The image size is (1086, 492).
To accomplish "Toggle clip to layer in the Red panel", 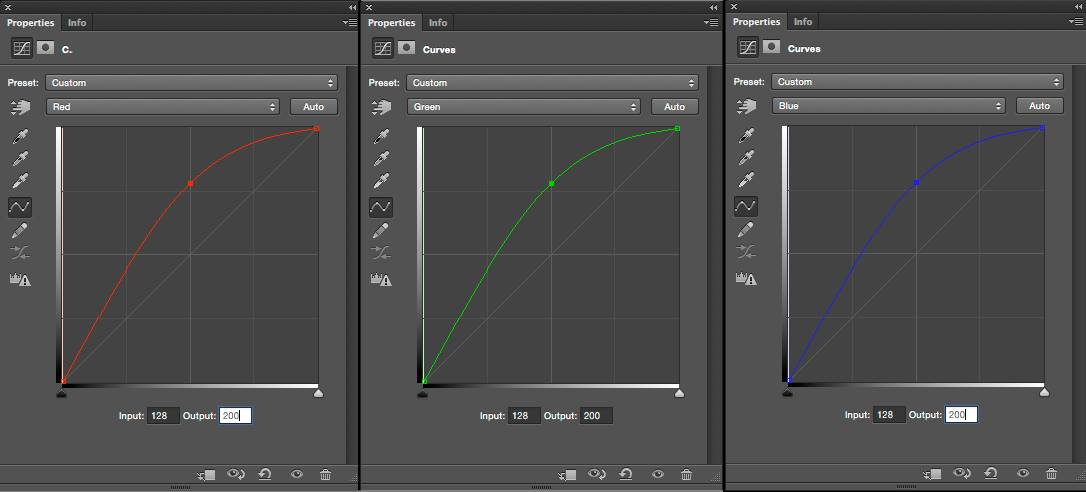I will pyautogui.click(x=206, y=475).
